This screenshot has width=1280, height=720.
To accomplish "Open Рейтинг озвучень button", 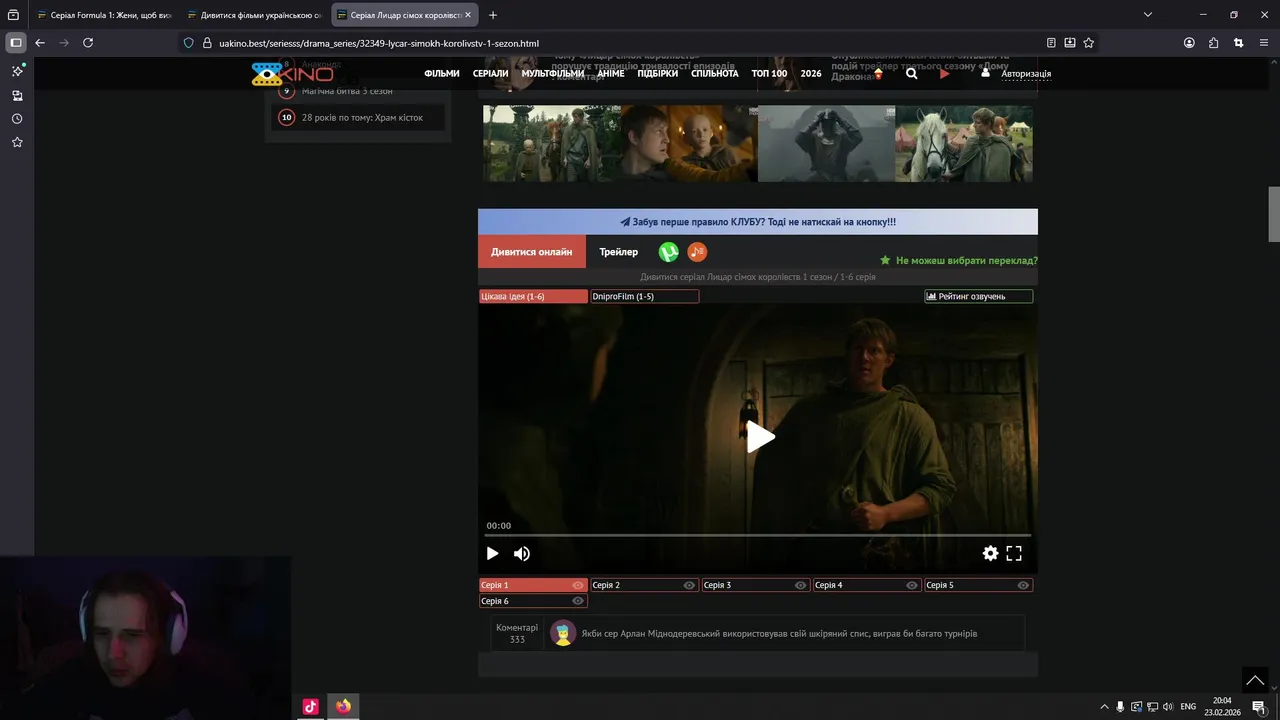I will pos(978,296).
